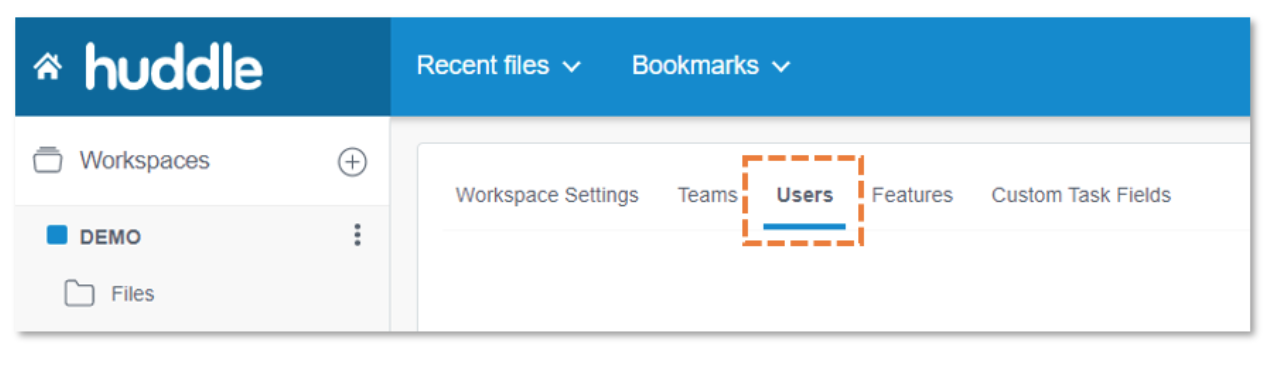
Task: Open the Recent files dropdown
Action: click(499, 66)
